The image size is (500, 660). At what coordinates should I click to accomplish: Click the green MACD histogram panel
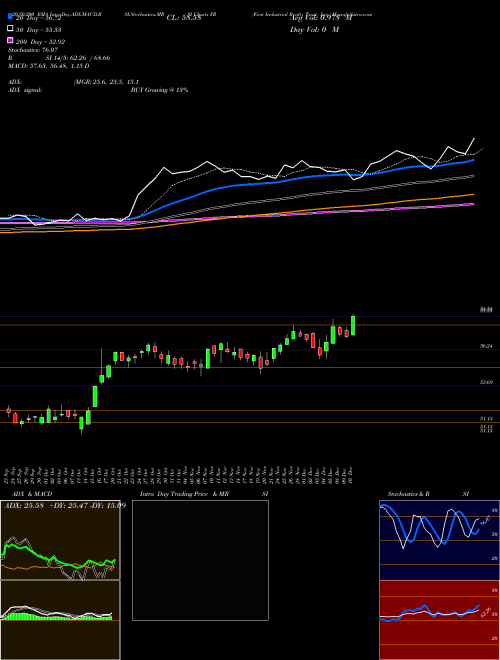pyautogui.click(x=60, y=620)
